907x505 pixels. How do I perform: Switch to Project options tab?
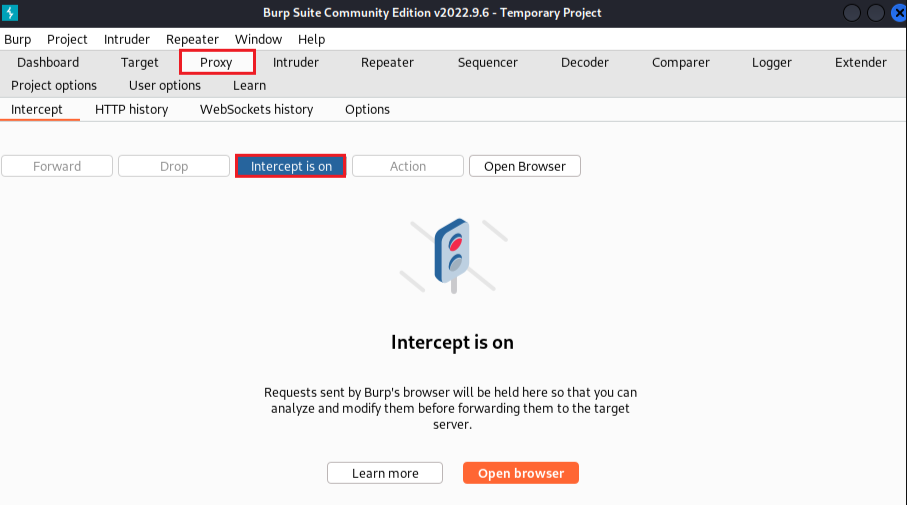coord(54,86)
